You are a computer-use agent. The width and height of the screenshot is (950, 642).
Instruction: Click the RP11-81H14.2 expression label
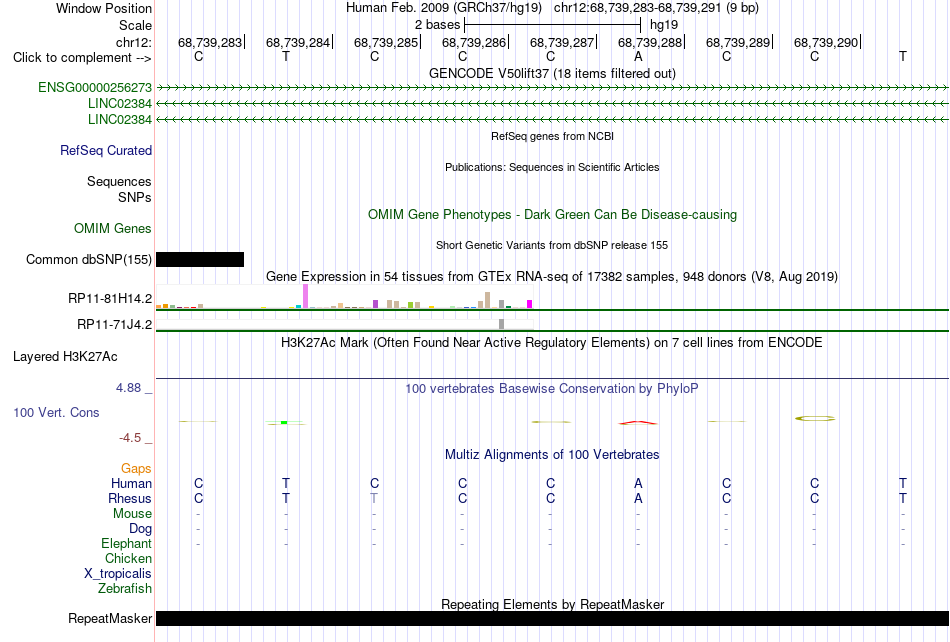(110, 299)
